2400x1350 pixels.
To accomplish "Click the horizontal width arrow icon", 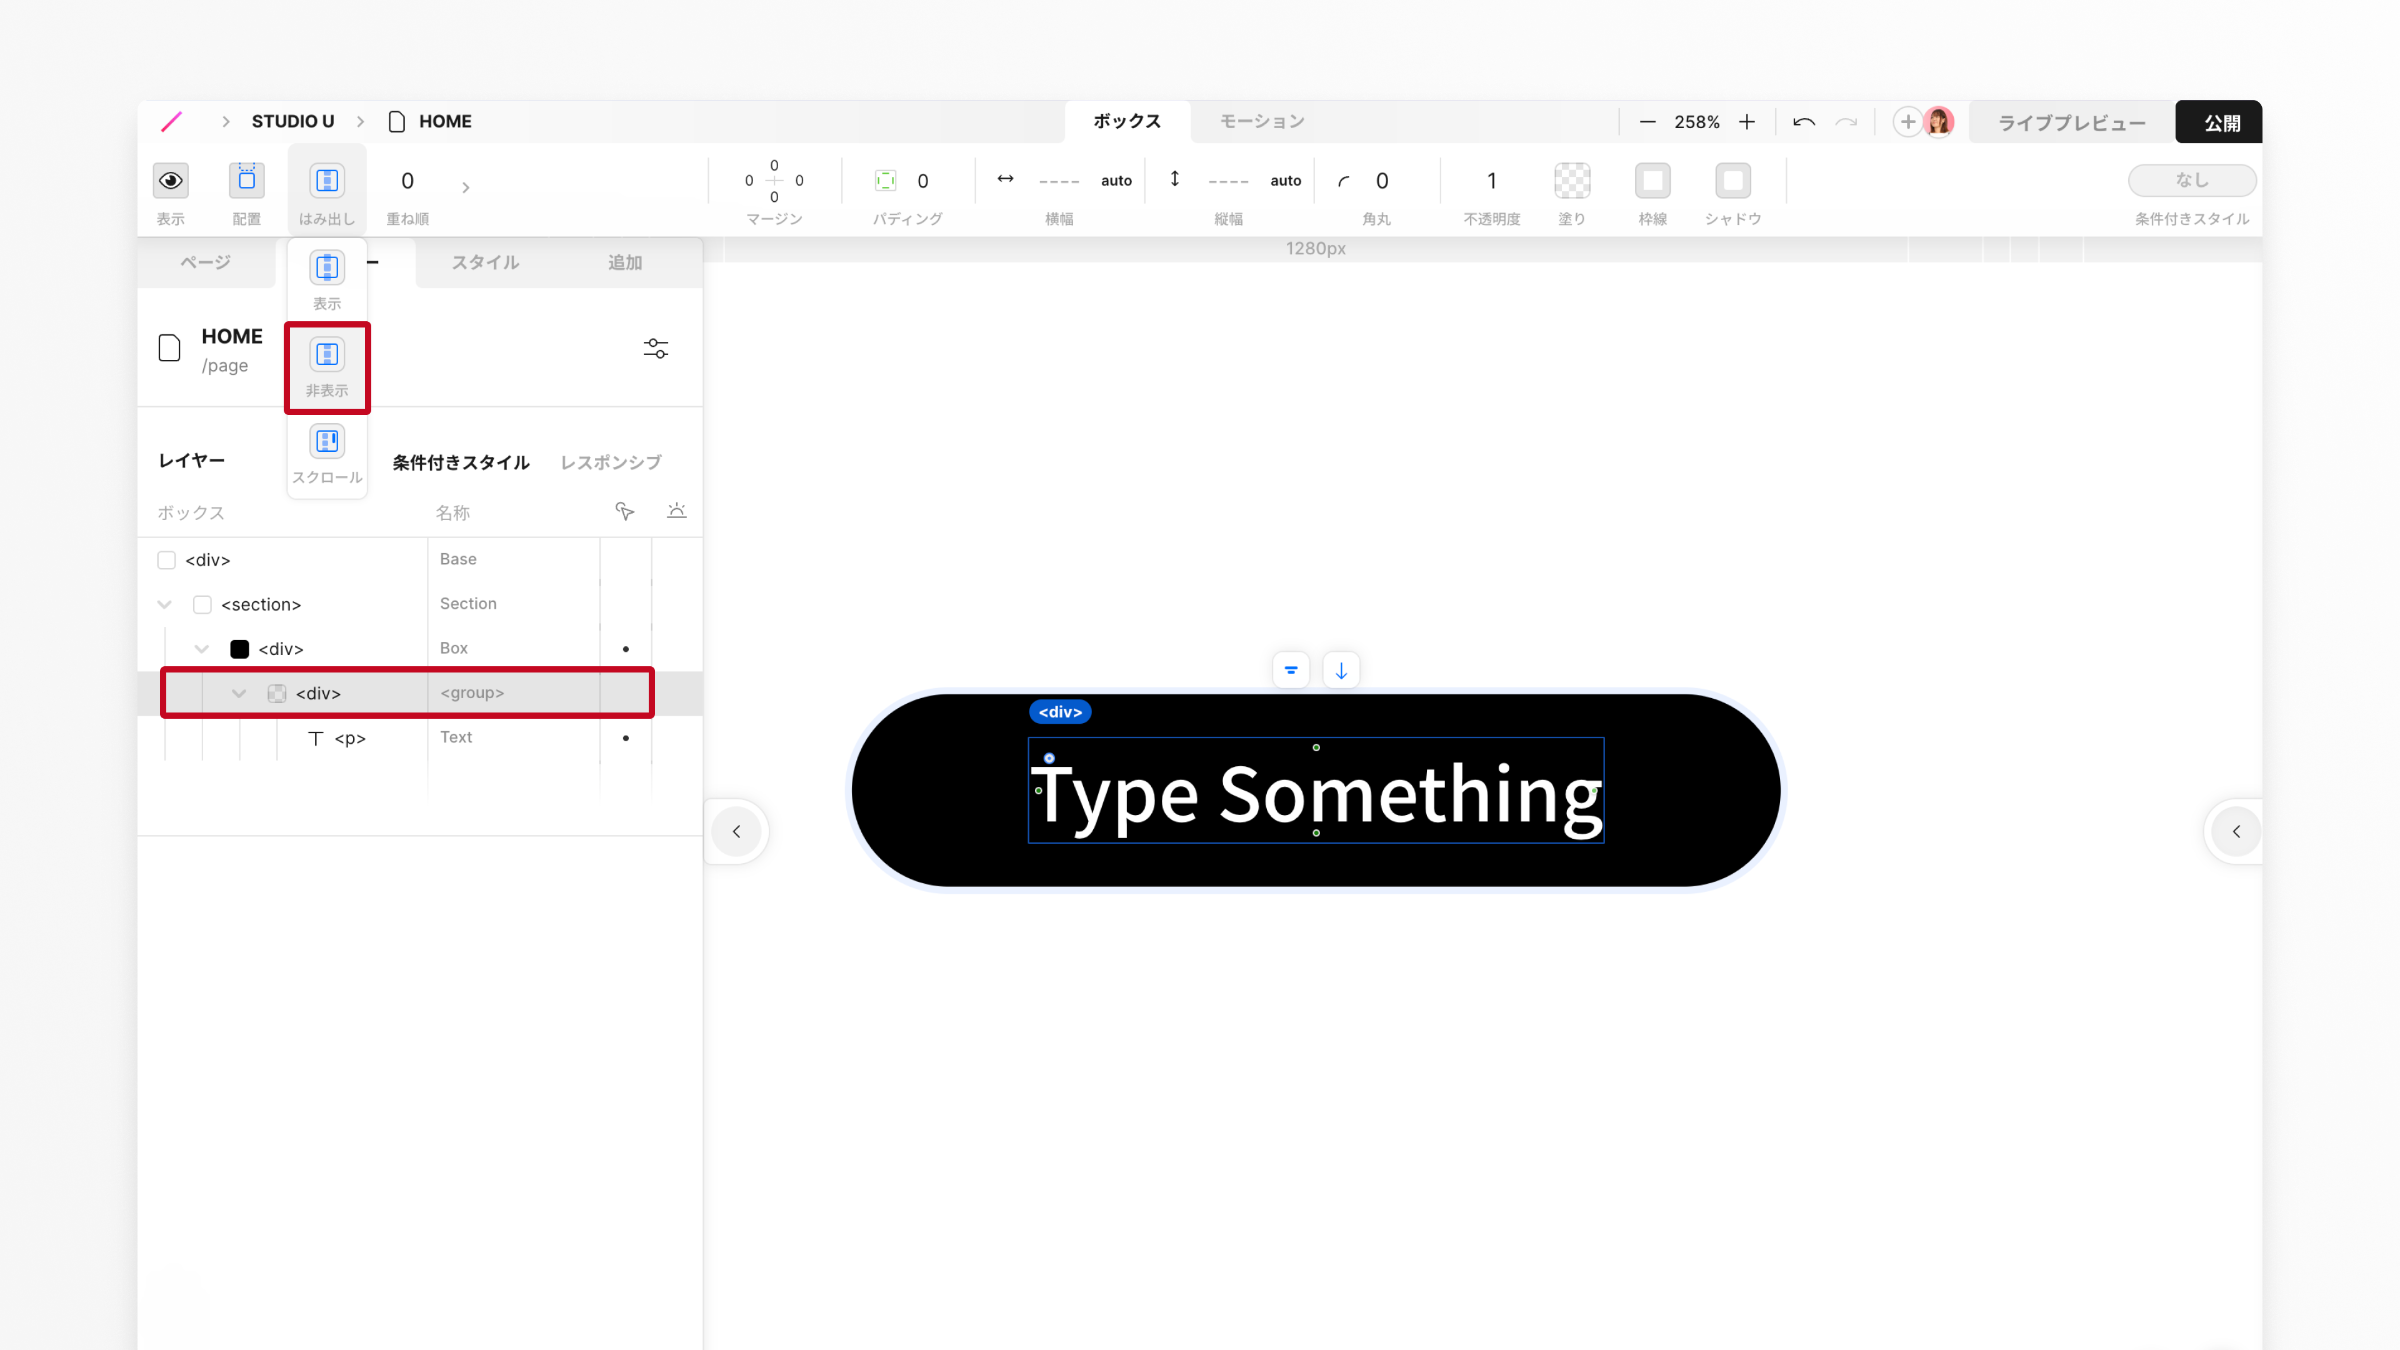I will point(1005,179).
